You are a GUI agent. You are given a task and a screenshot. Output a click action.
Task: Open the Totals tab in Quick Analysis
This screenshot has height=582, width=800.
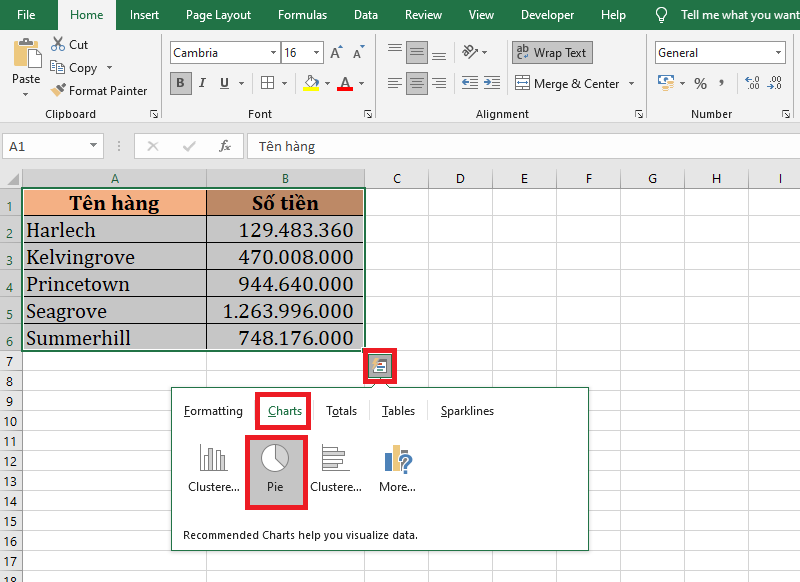[341, 411]
